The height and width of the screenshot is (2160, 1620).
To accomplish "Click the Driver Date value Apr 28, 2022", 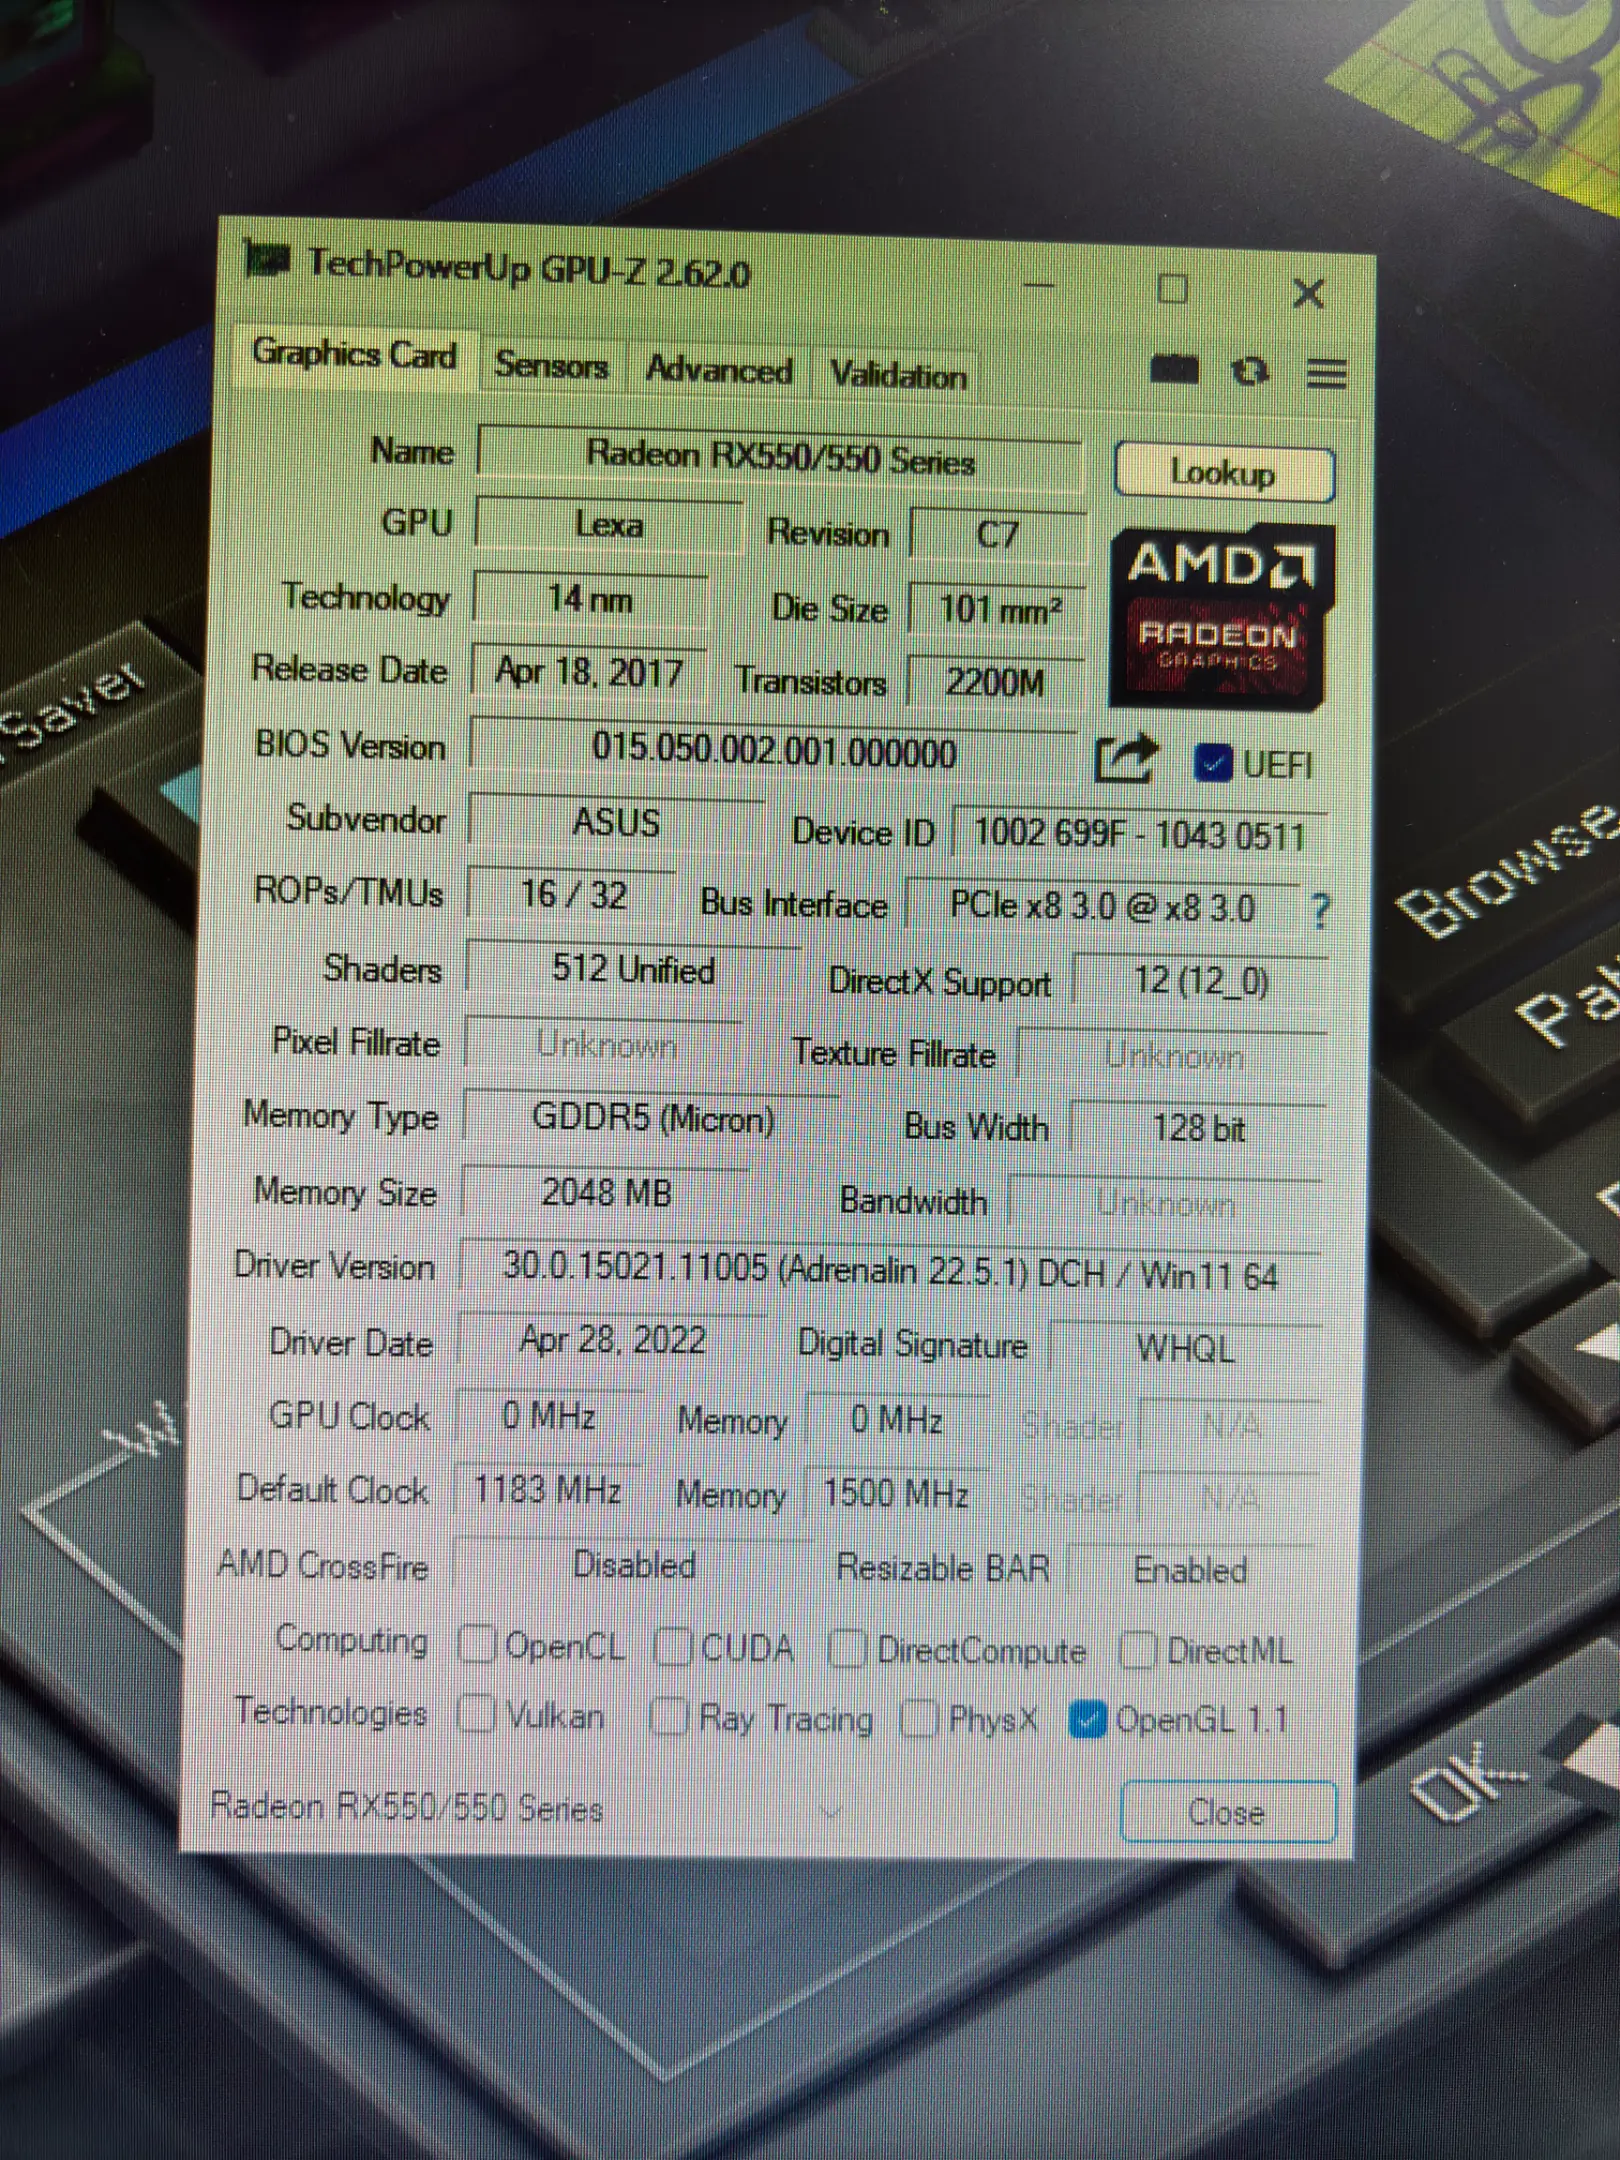I will point(612,1340).
